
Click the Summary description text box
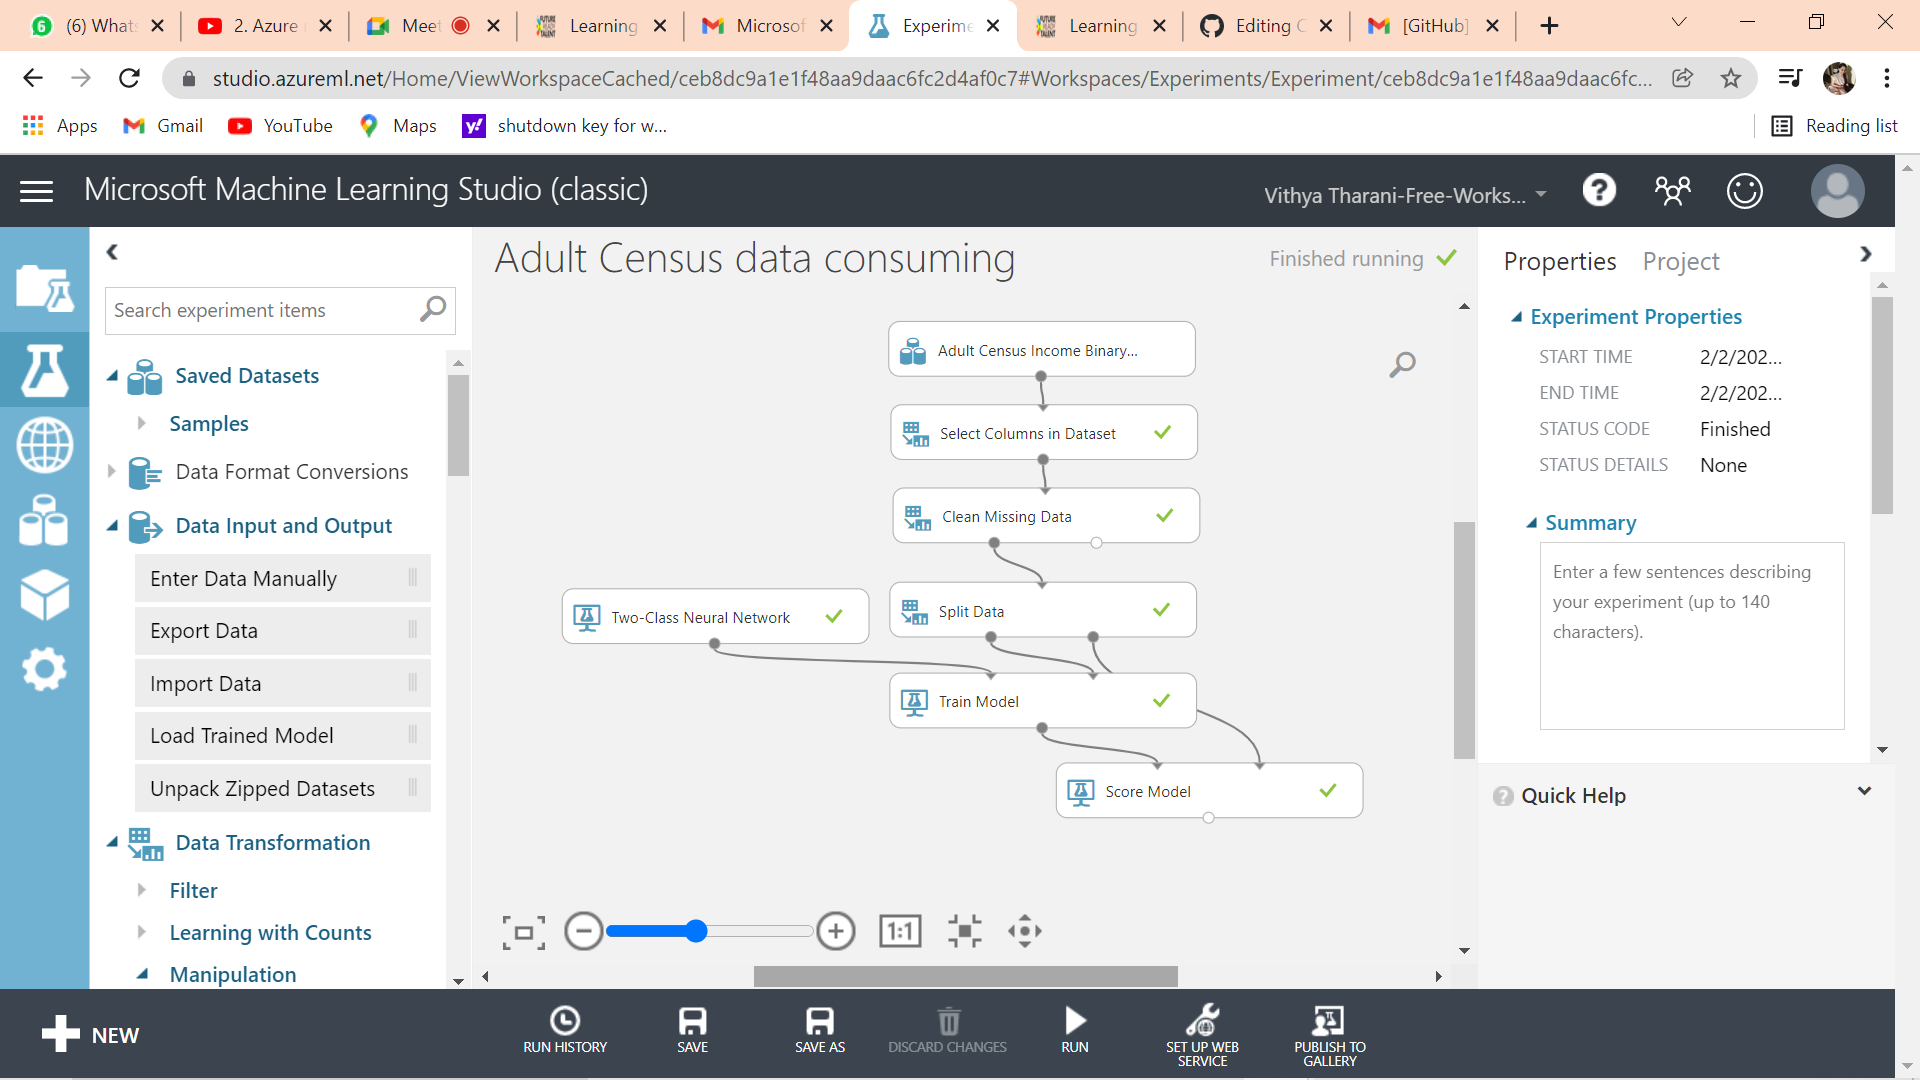[x=1691, y=636]
